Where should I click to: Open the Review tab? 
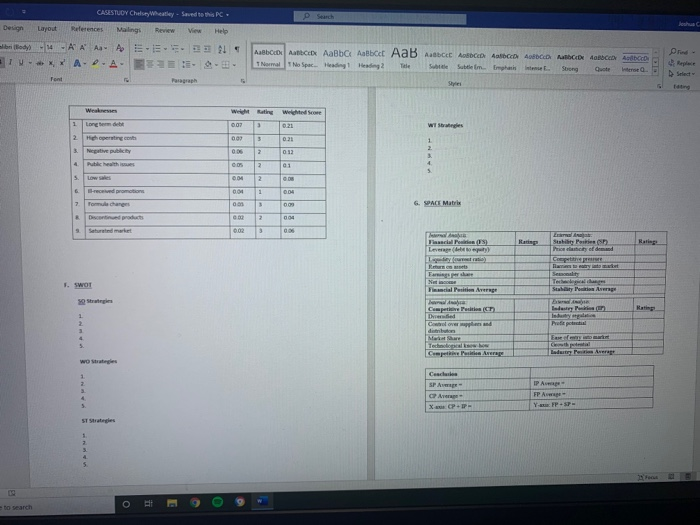pos(165,30)
